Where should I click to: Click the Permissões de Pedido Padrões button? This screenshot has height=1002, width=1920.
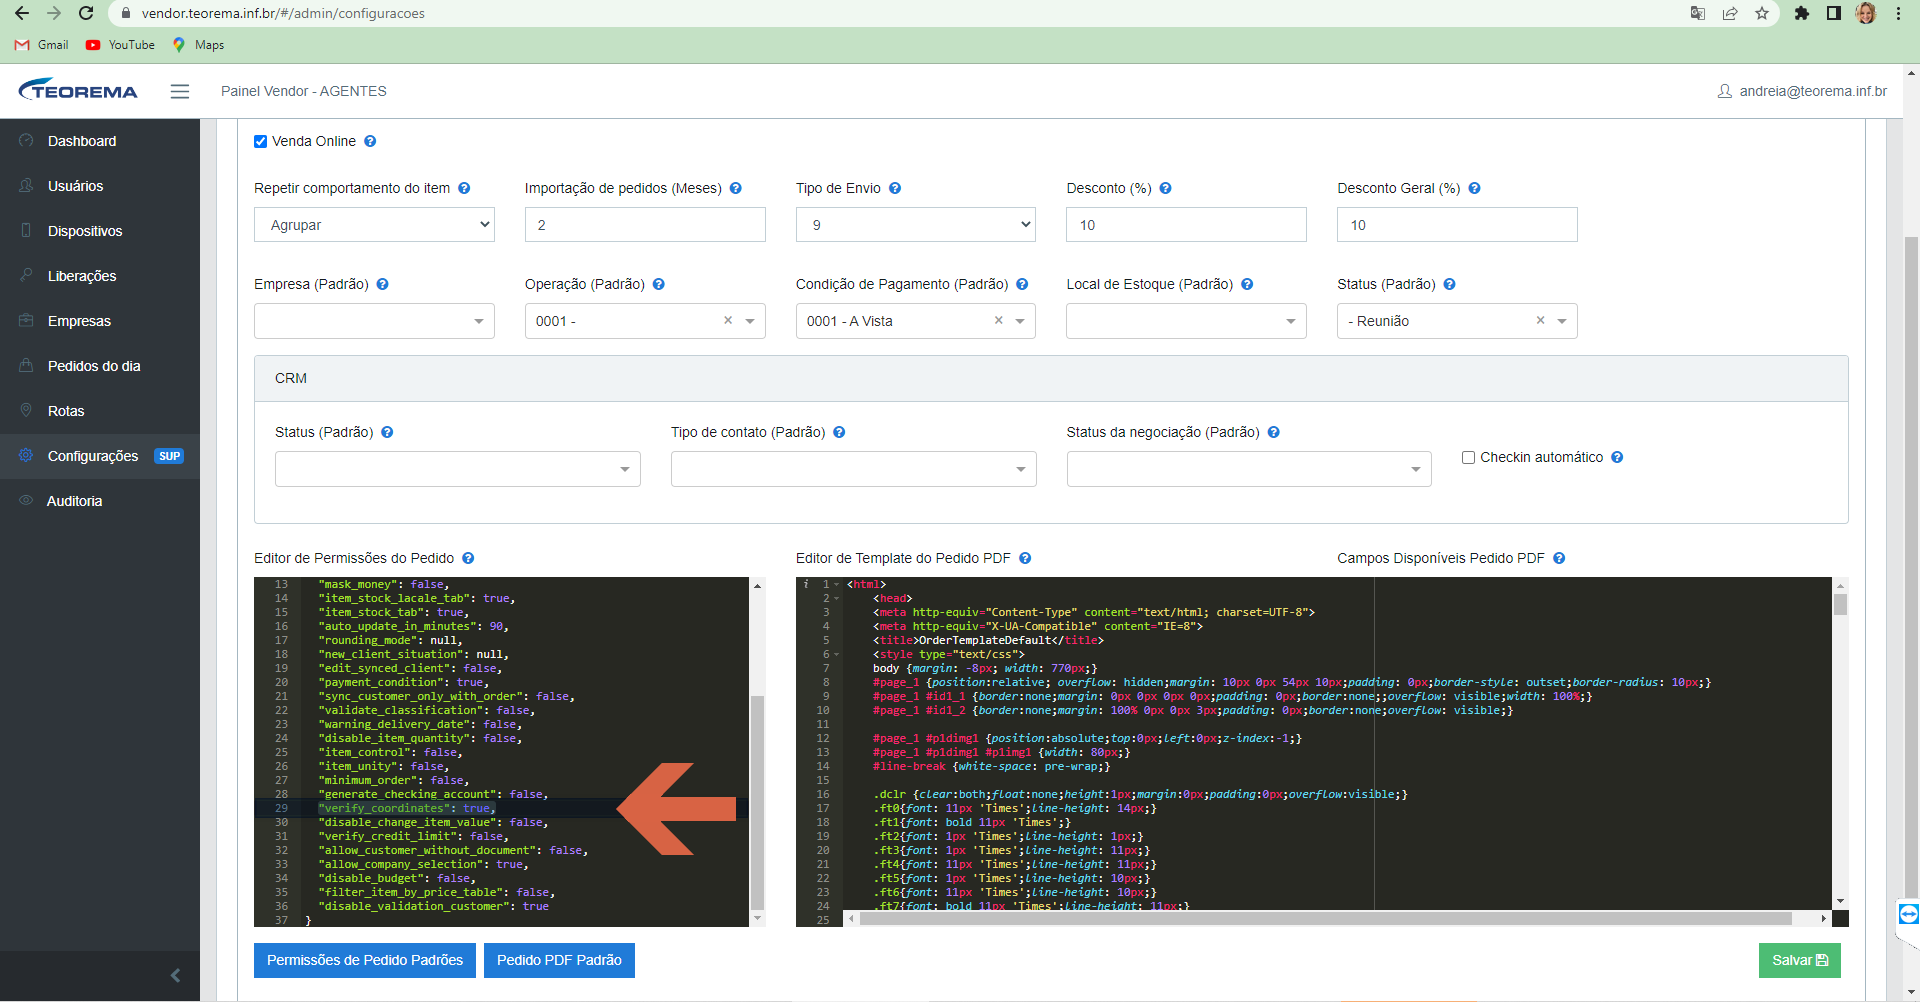tap(365, 960)
